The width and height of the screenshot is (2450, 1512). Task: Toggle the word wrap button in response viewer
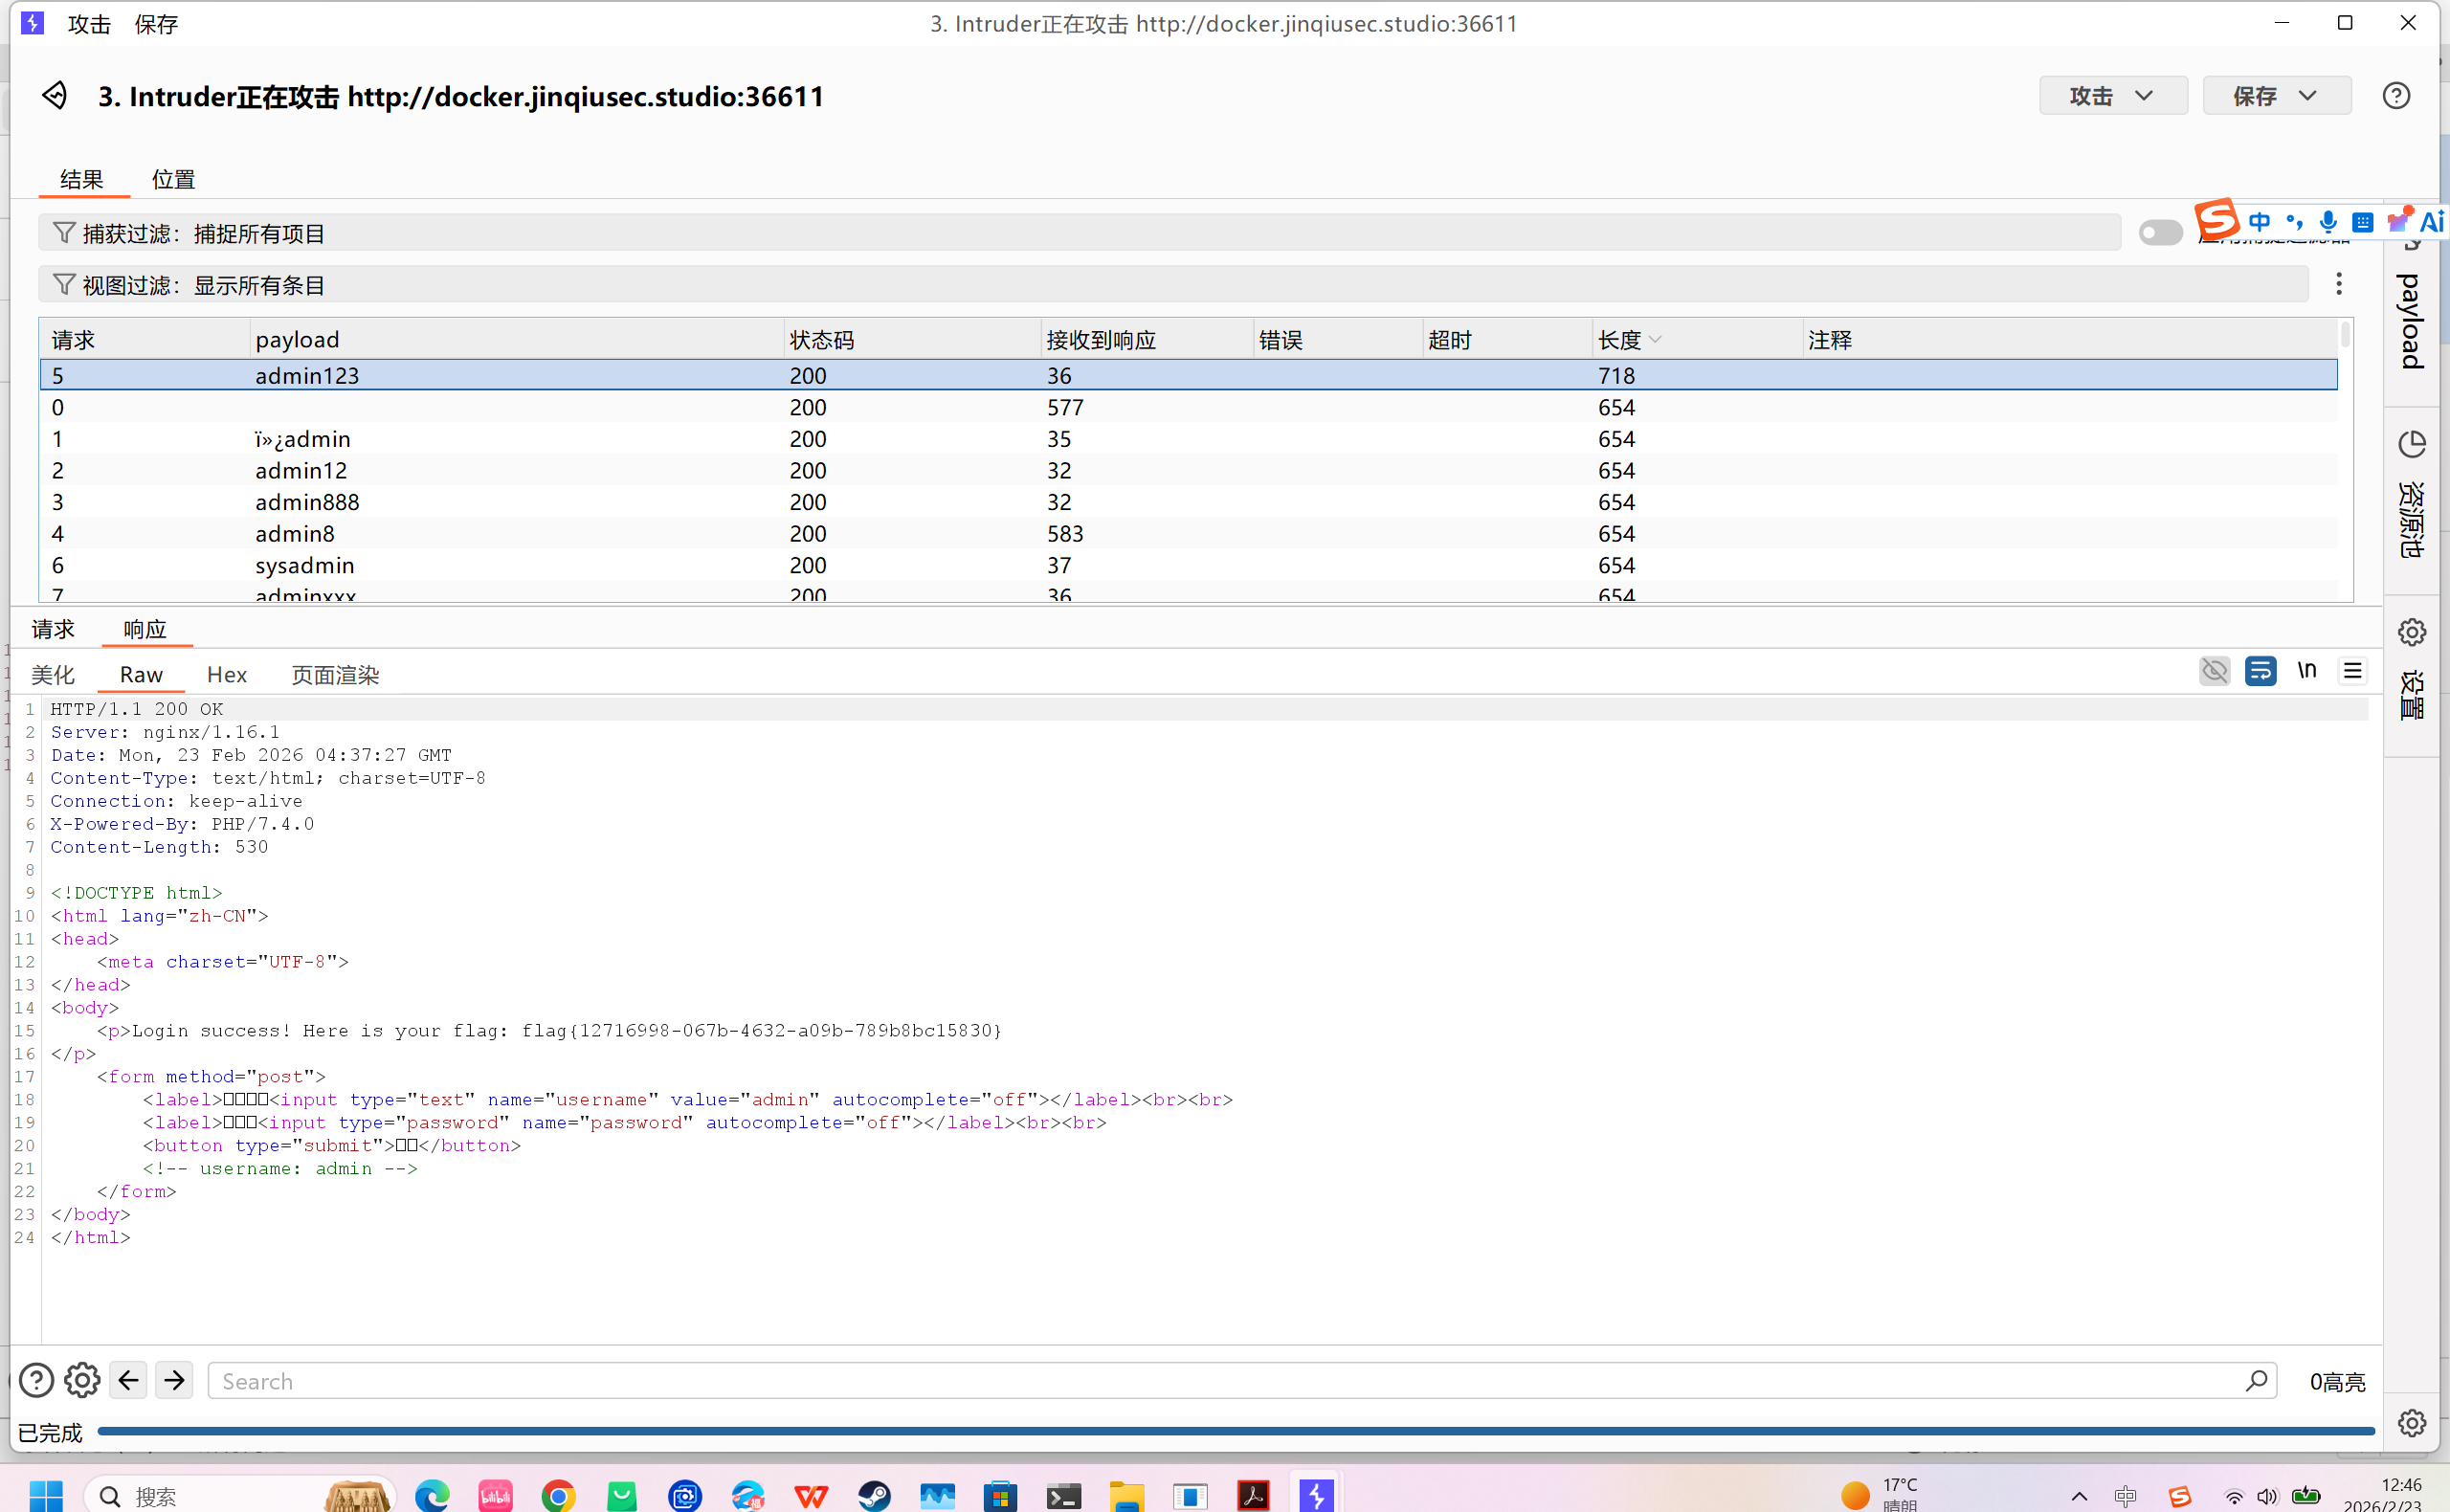2260,671
